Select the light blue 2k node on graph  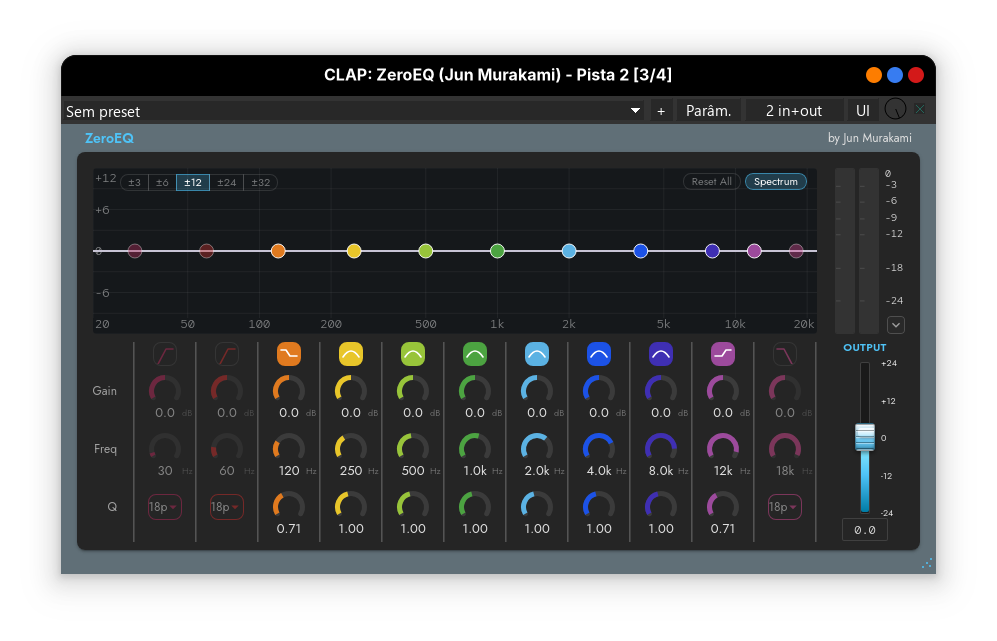(x=569, y=251)
